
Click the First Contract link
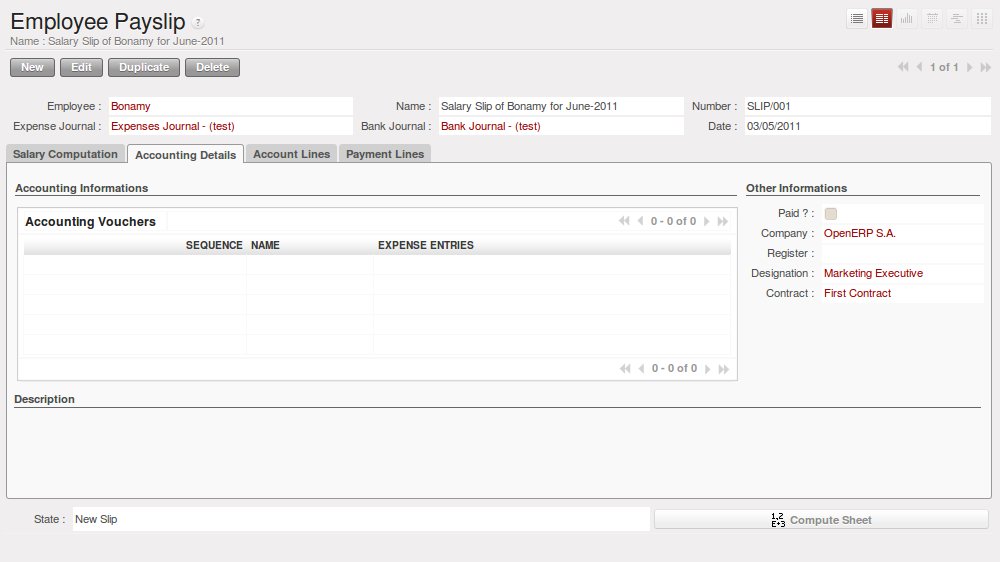click(857, 293)
